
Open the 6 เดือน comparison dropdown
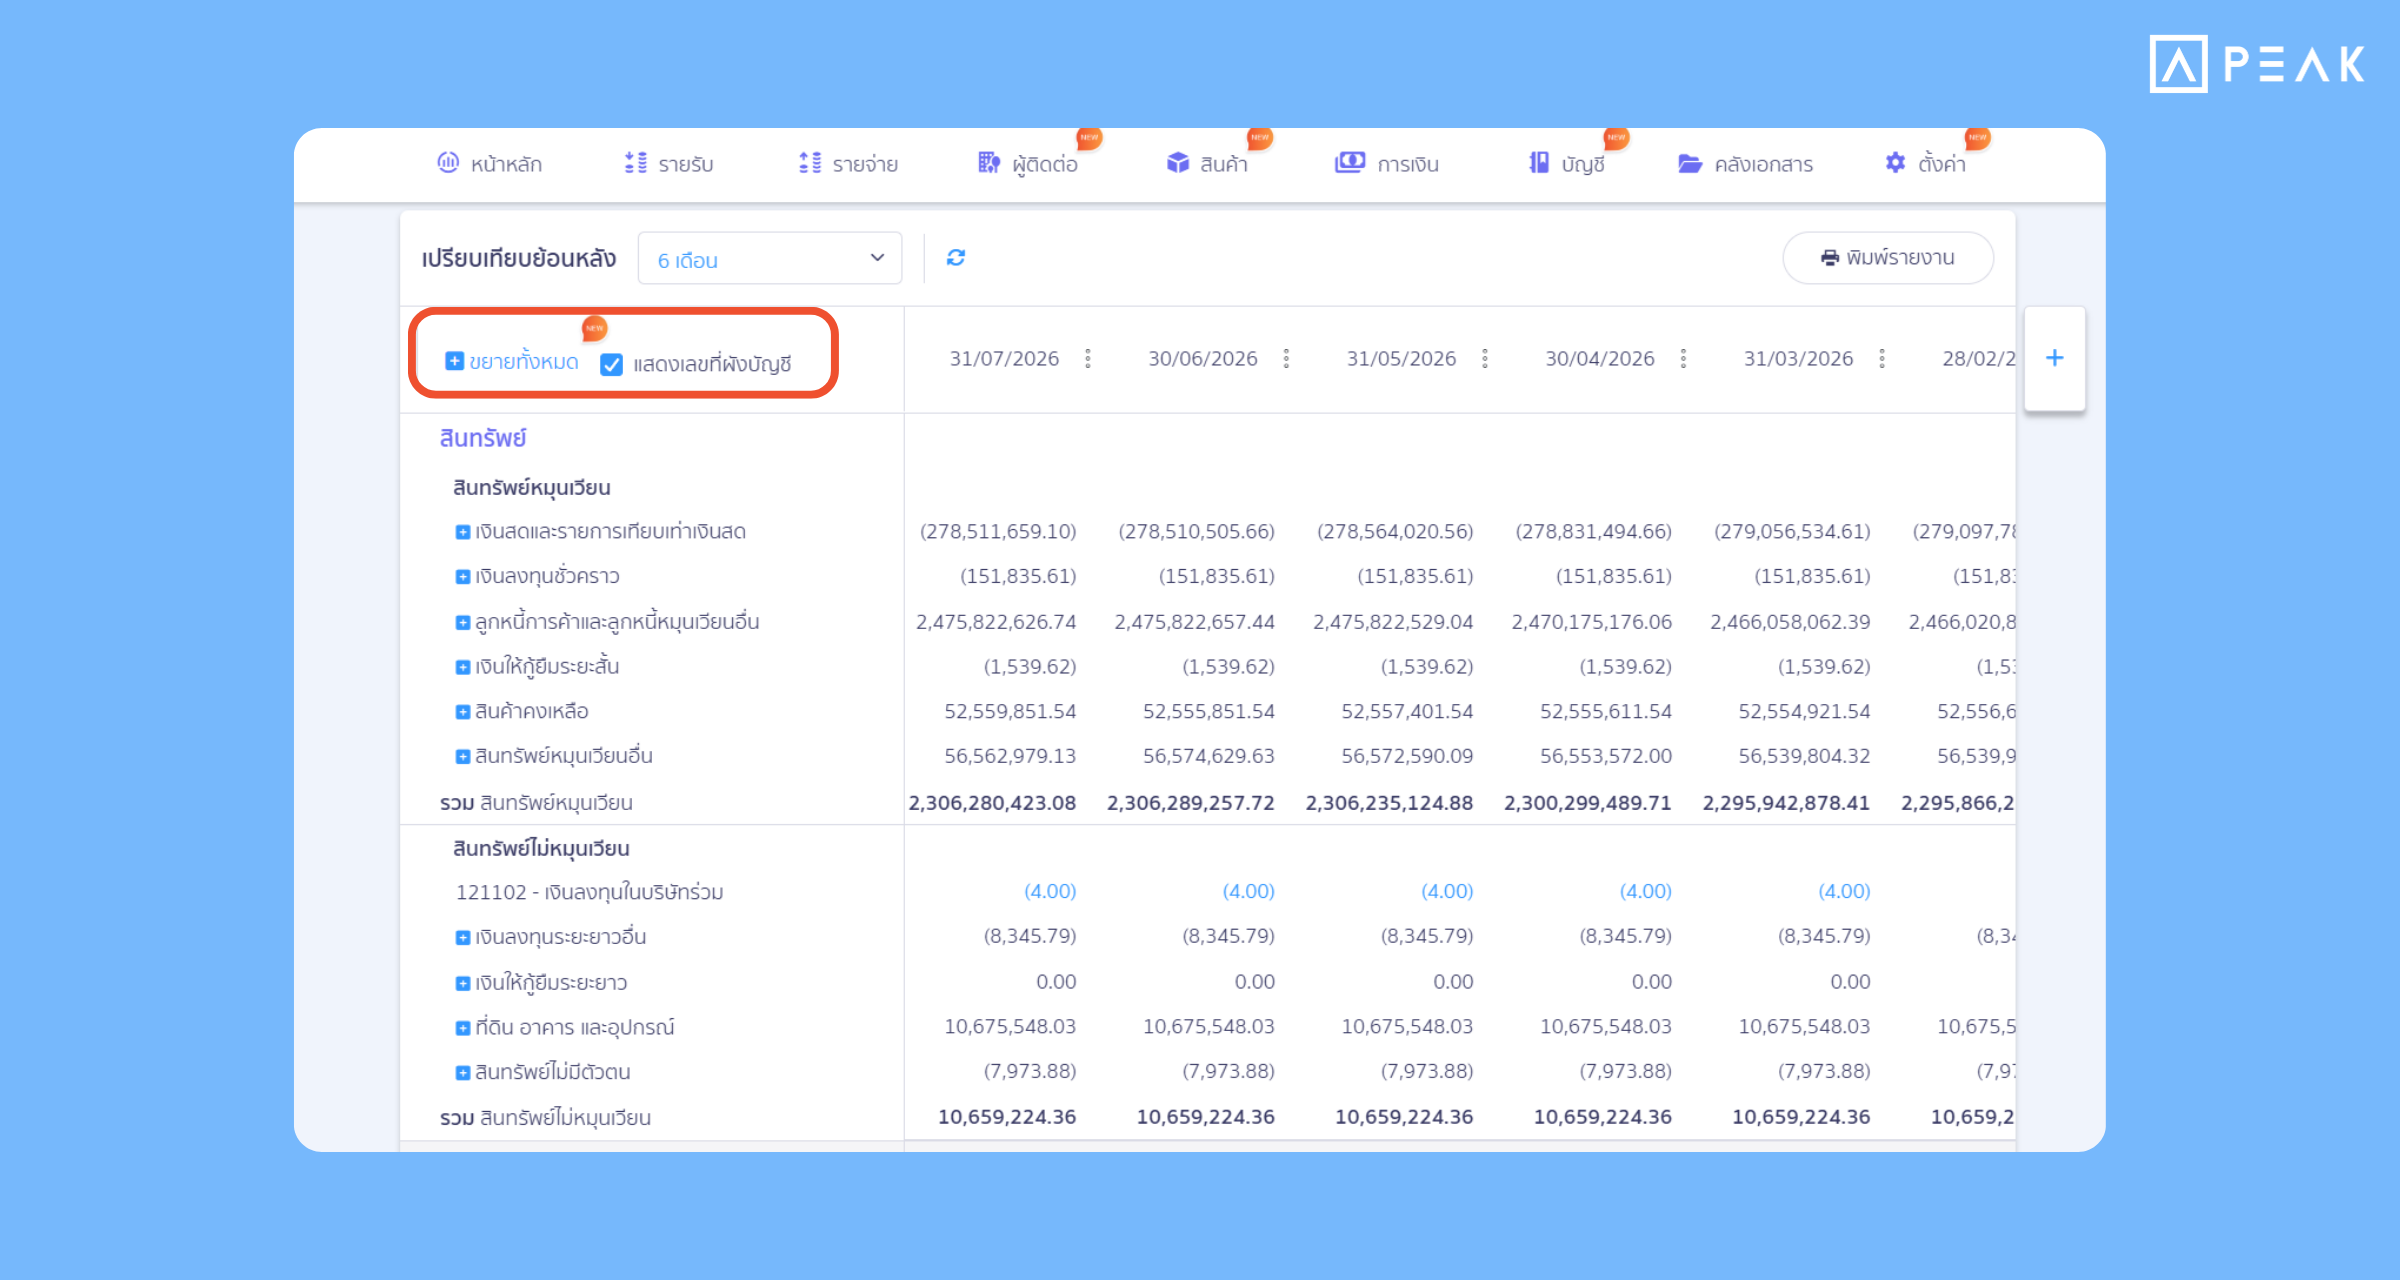[770, 259]
